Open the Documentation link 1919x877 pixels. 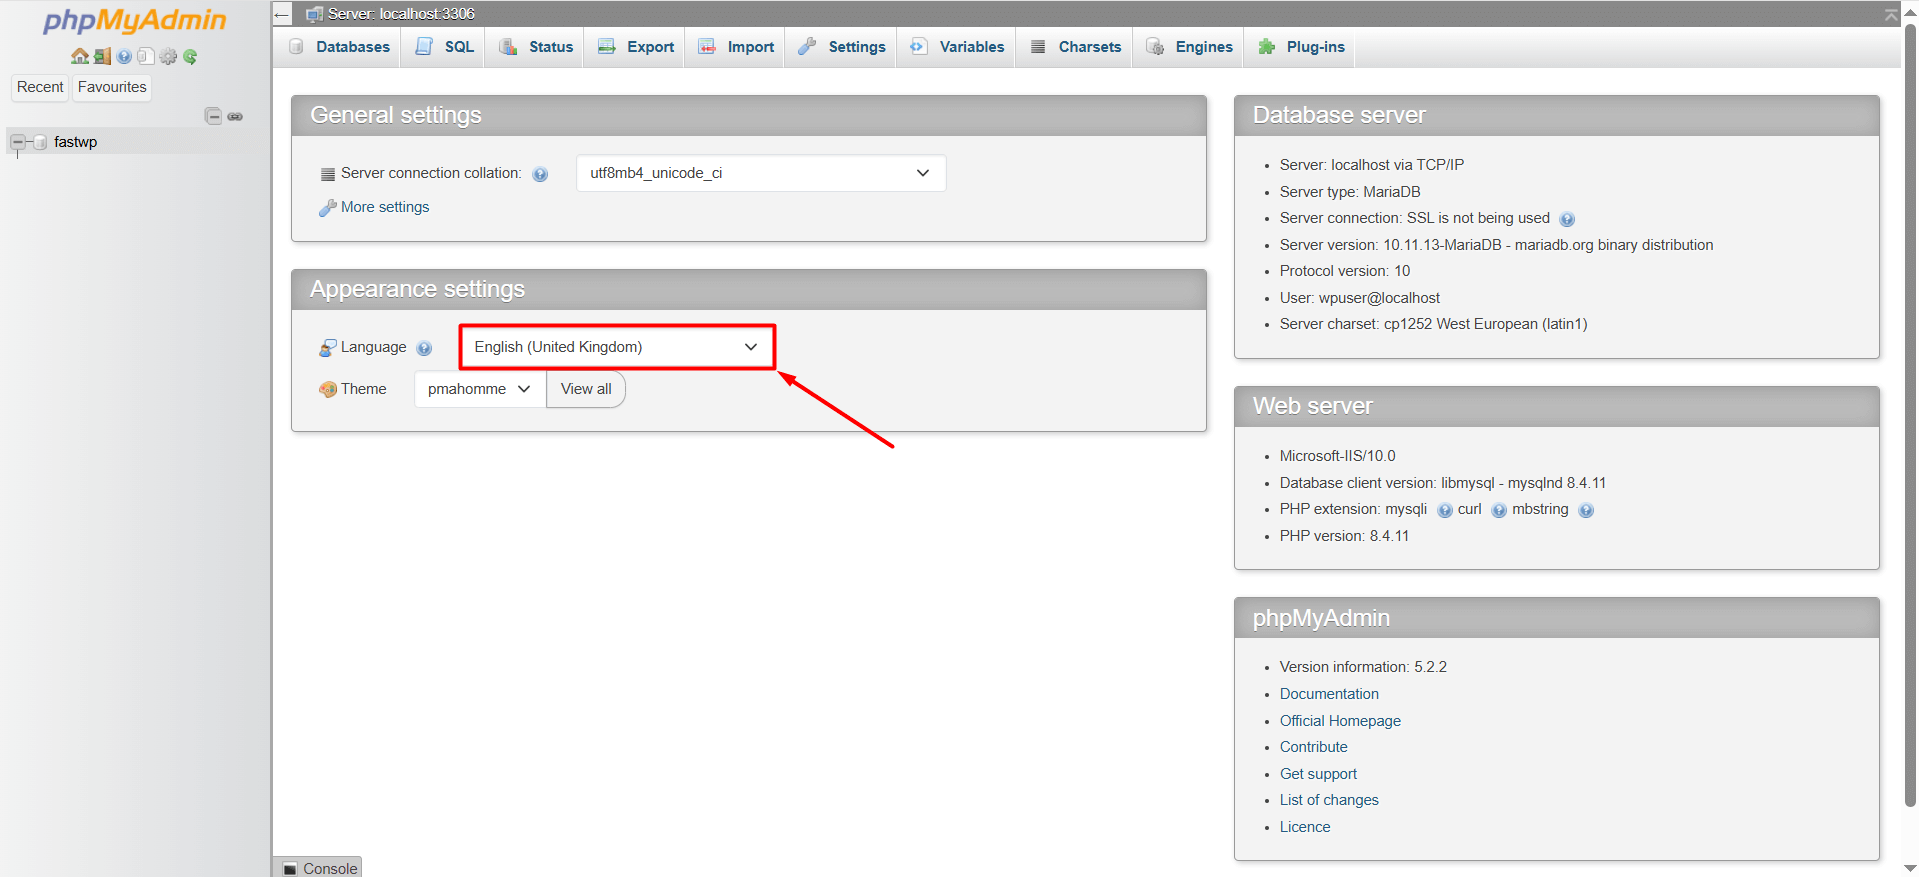(x=1329, y=694)
